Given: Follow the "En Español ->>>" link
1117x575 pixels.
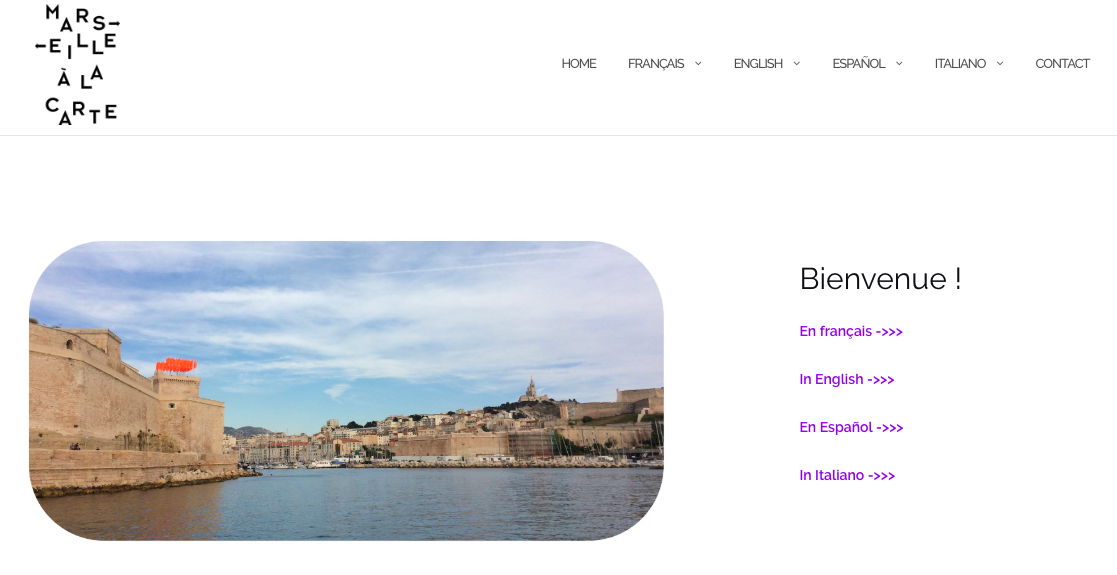Looking at the screenshot, I should [x=851, y=428].
